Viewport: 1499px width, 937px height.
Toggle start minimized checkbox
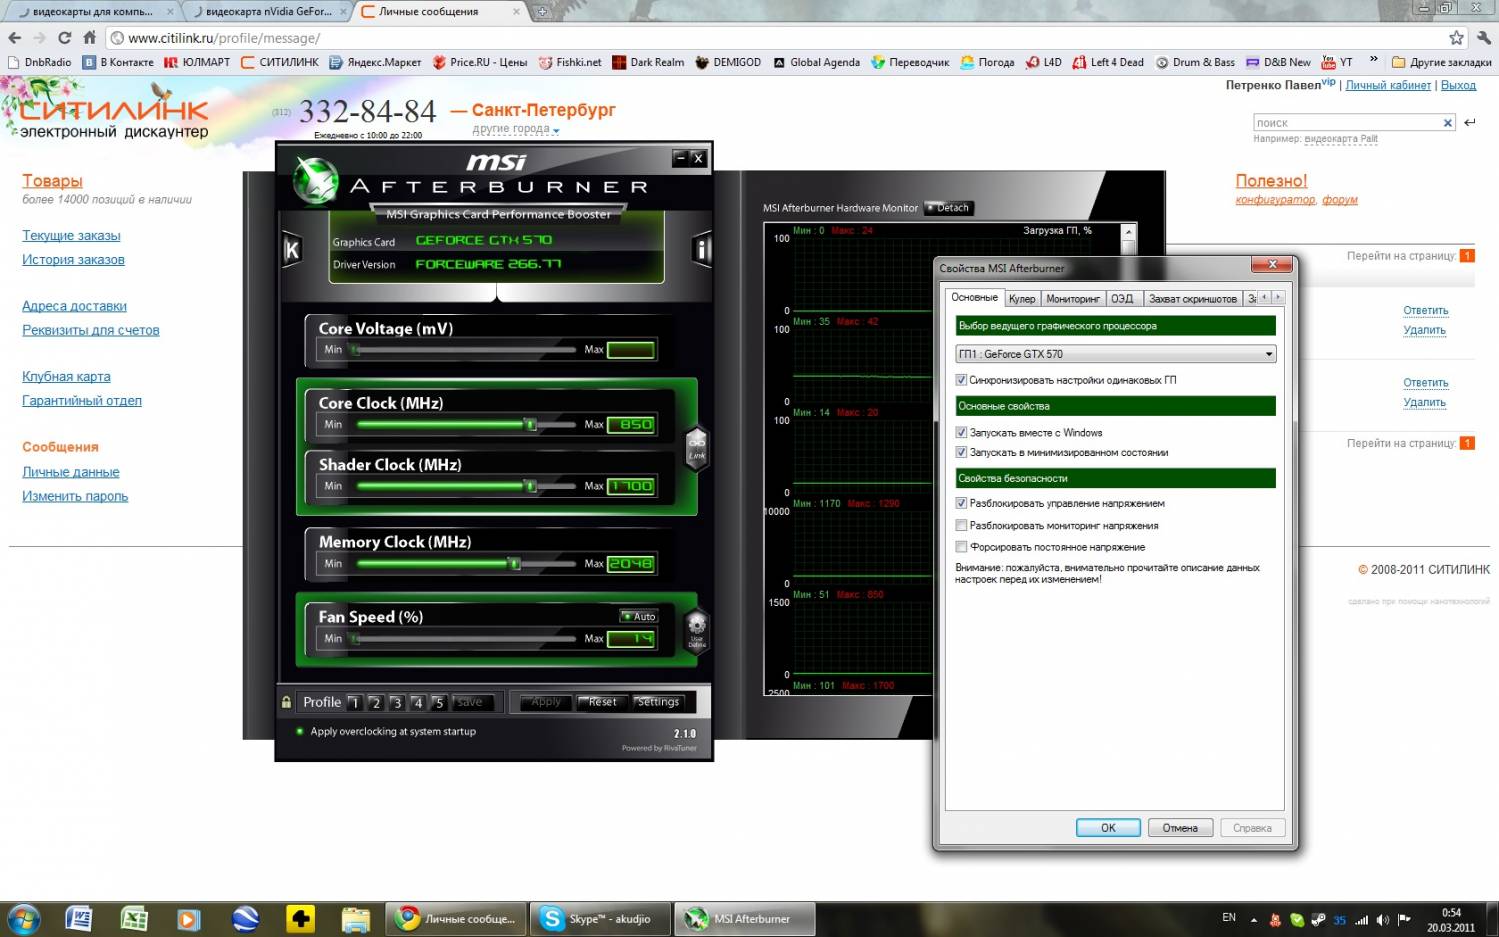pyautogui.click(x=961, y=453)
